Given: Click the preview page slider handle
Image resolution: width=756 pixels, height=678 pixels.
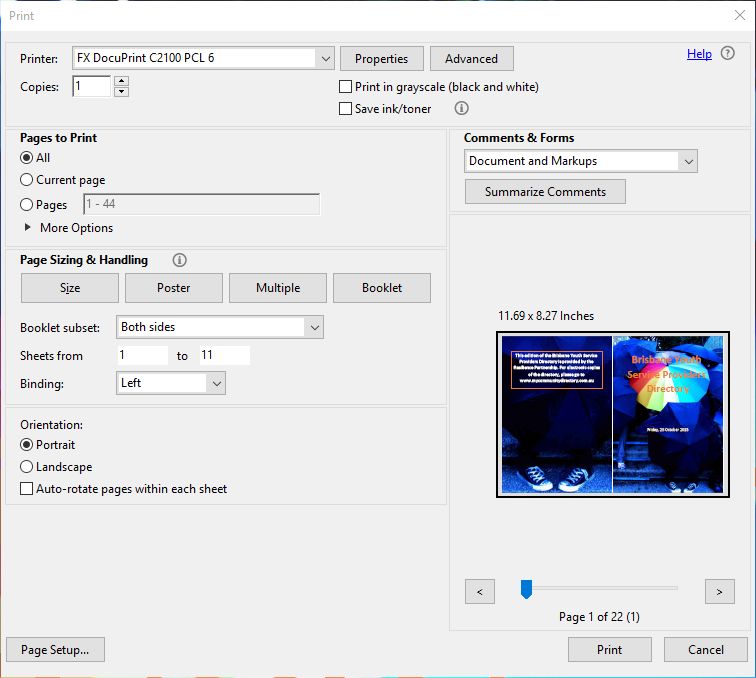Looking at the screenshot, I should [526, 589].
